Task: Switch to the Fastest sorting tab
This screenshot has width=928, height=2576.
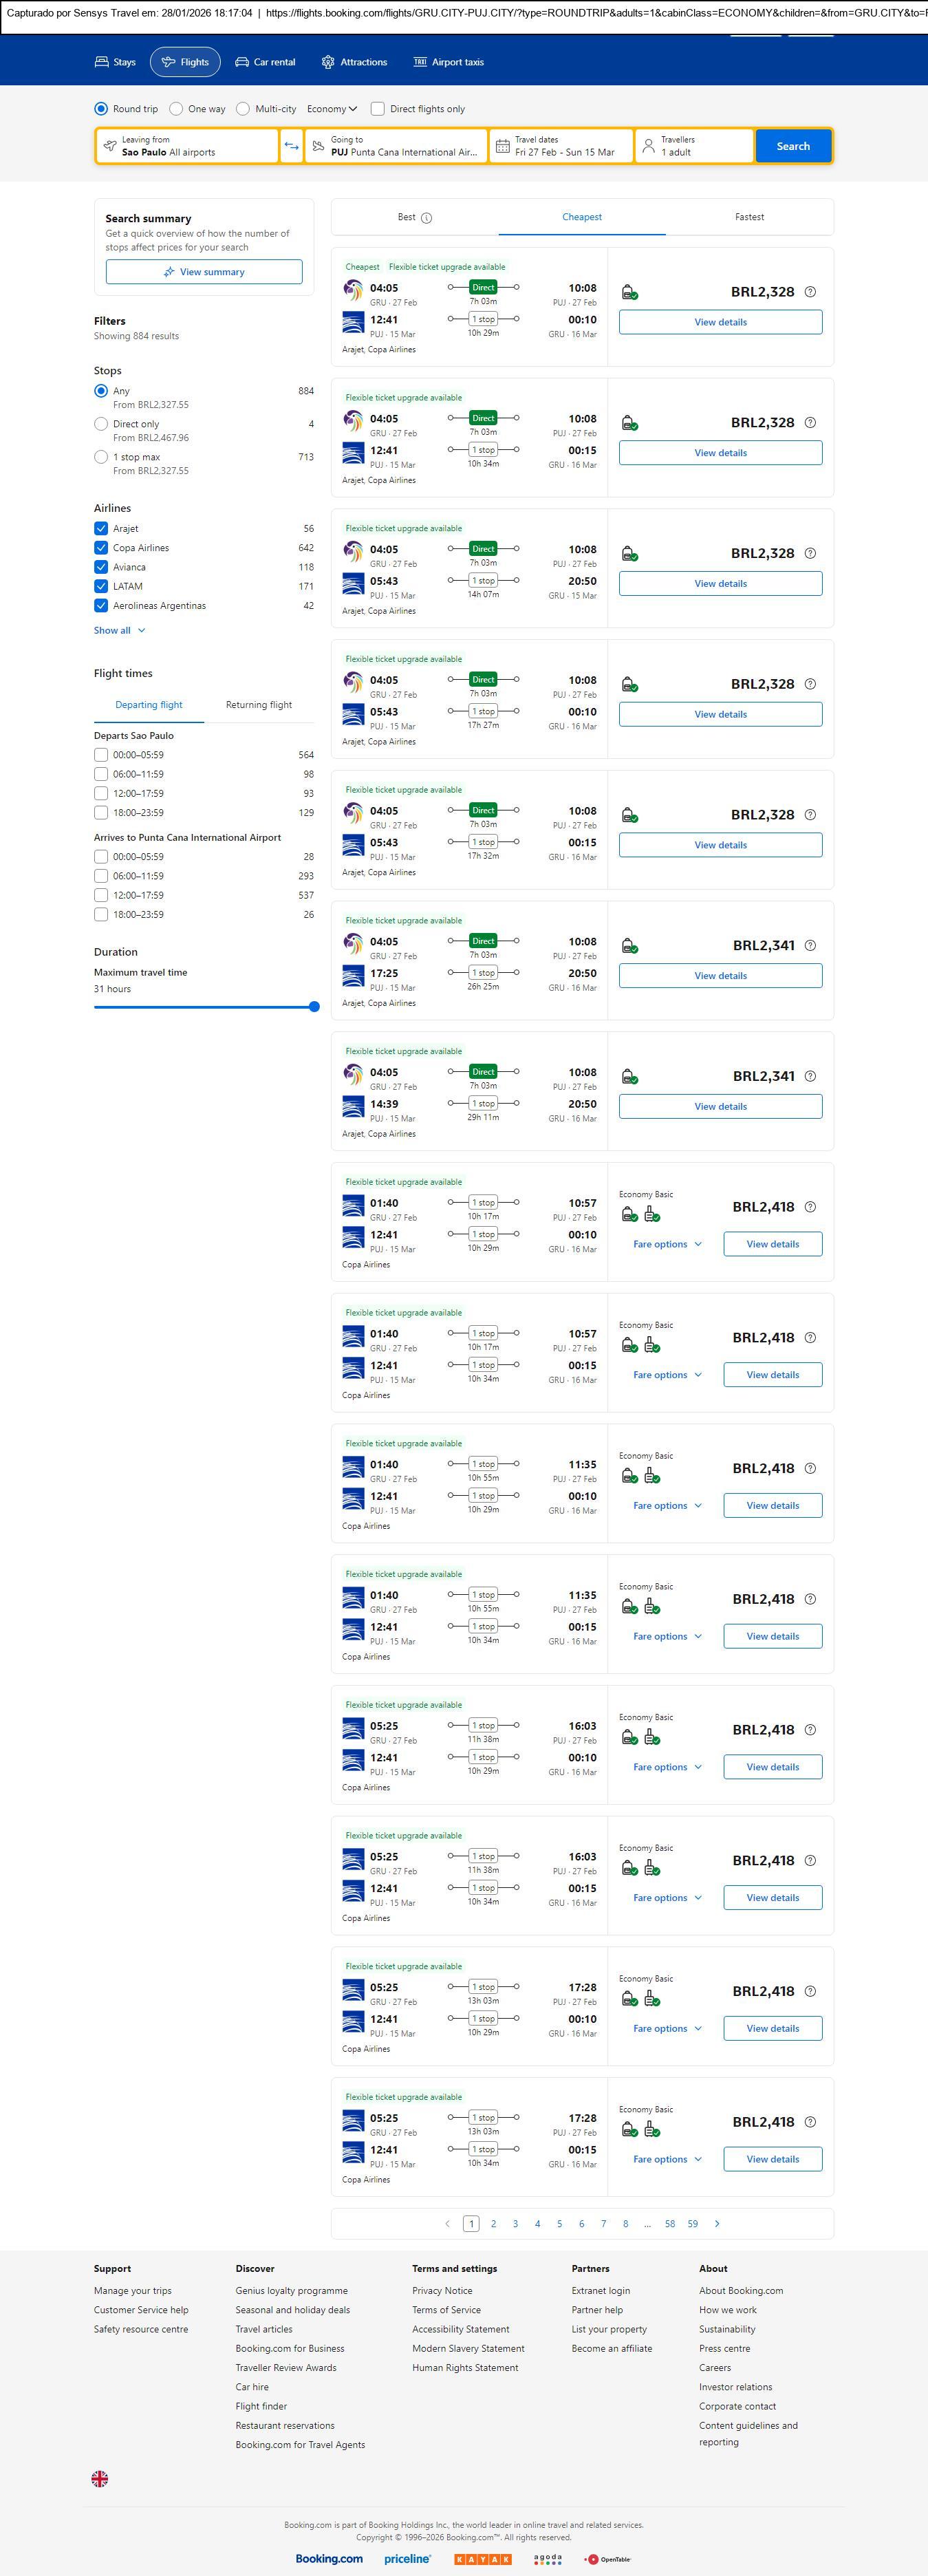Action: [749, 217]
